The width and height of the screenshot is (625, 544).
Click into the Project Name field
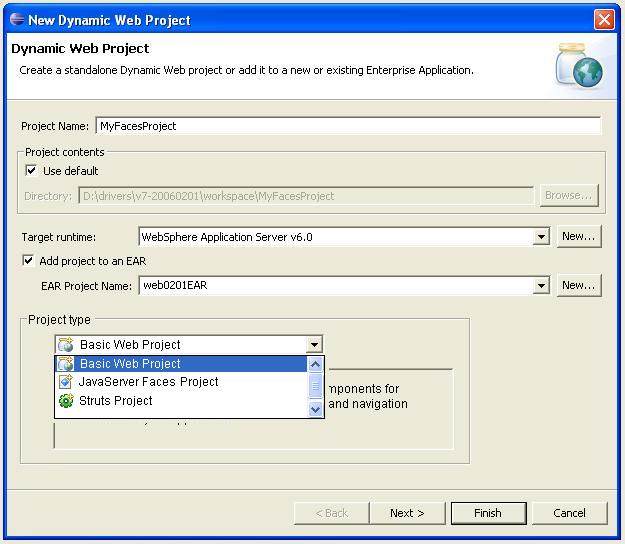click(x=348, y=126)
